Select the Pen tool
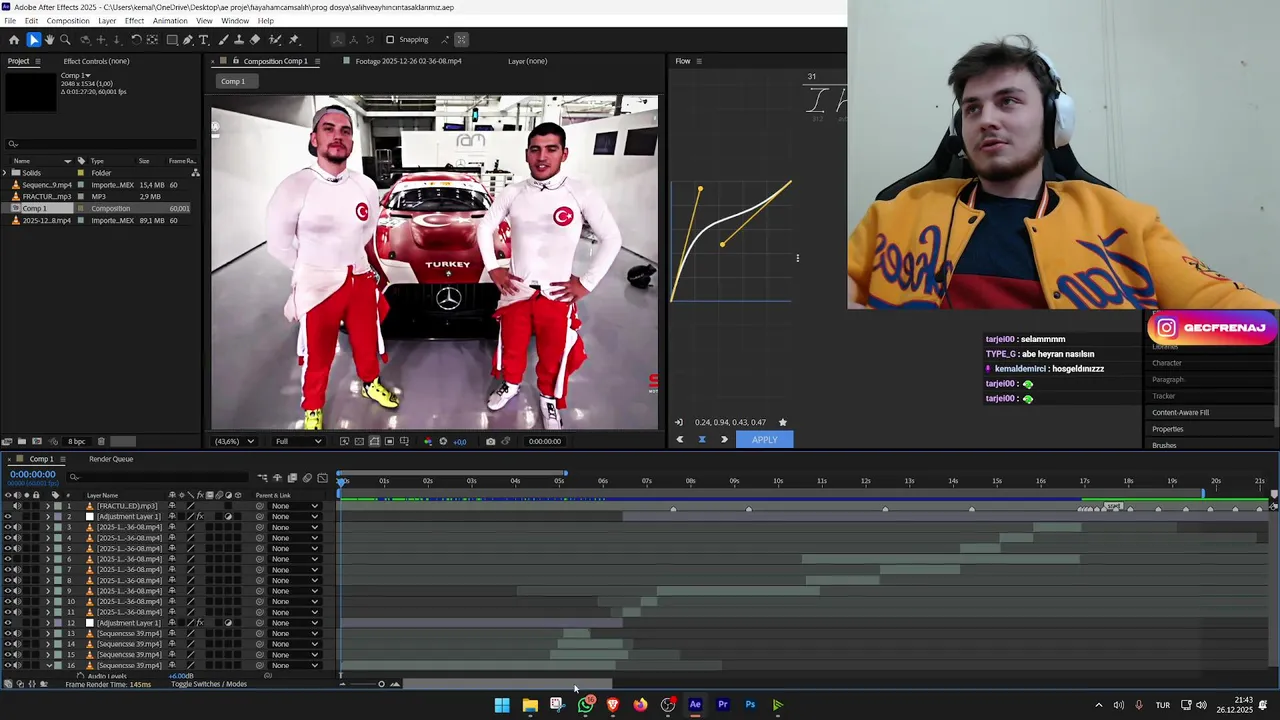This screenshot has height=720, width=1280. pos(188,40)
